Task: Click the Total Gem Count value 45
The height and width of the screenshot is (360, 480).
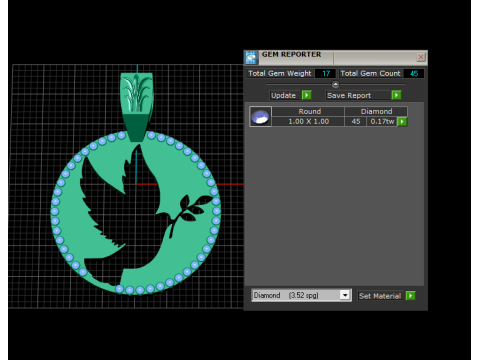Action: [414, 74]
